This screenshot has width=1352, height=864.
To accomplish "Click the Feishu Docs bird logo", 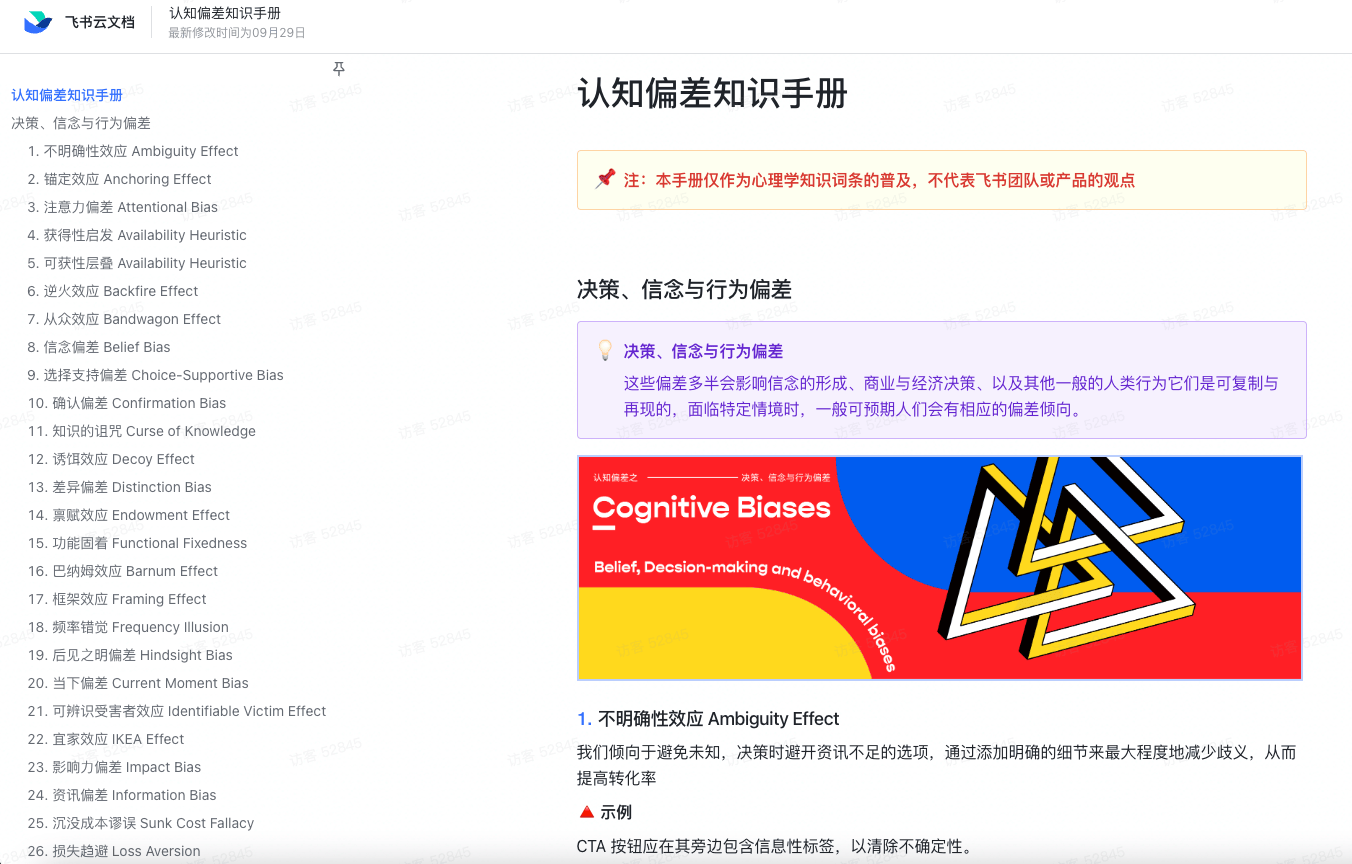I will pyautogui.click(x=38, y=22).
